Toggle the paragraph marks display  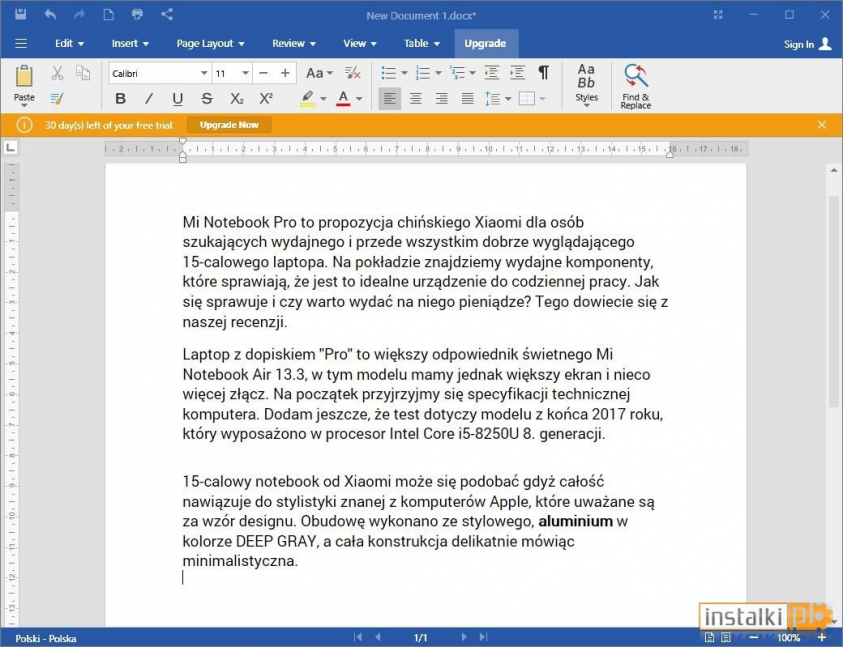coord(544,73)
